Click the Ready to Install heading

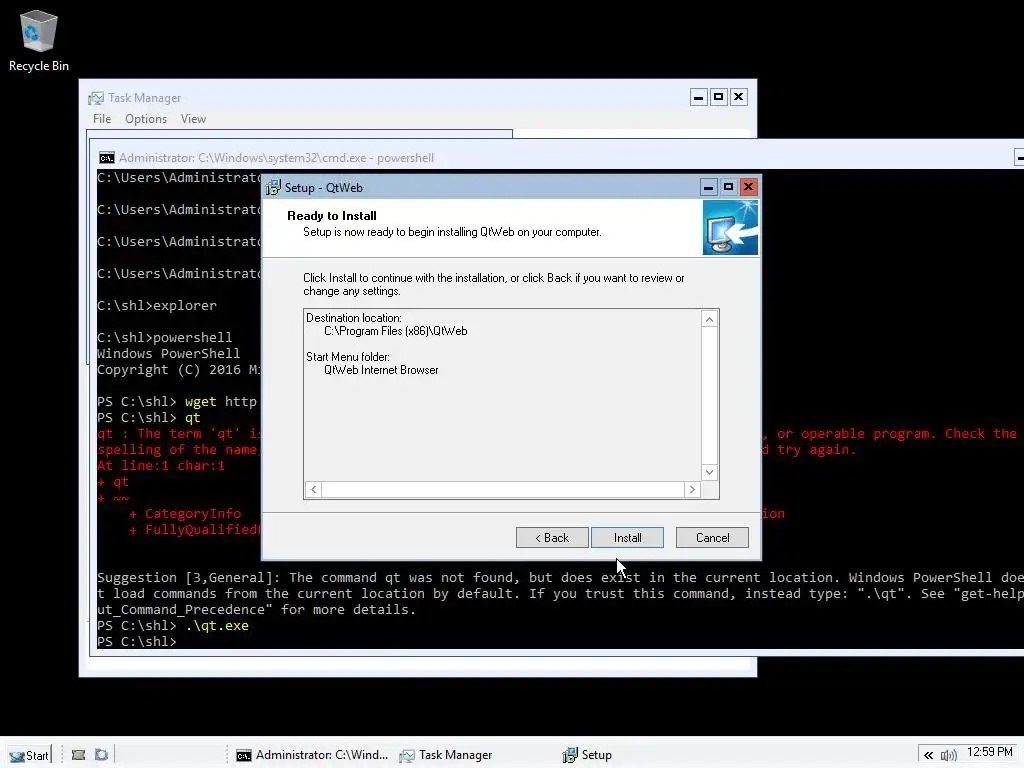pyautogui.click(x=332, y=216)
